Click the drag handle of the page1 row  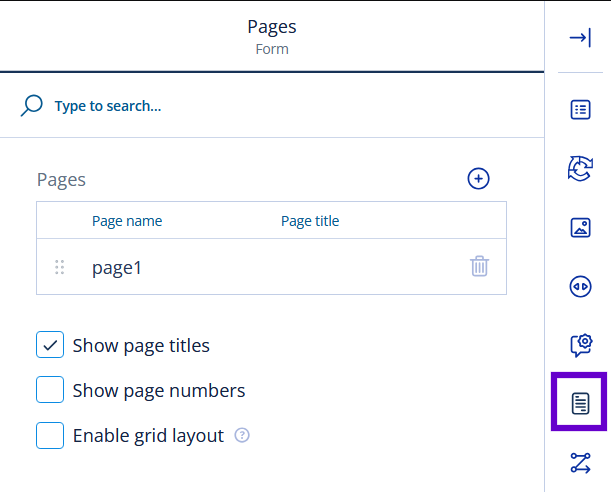click(59, 267)
